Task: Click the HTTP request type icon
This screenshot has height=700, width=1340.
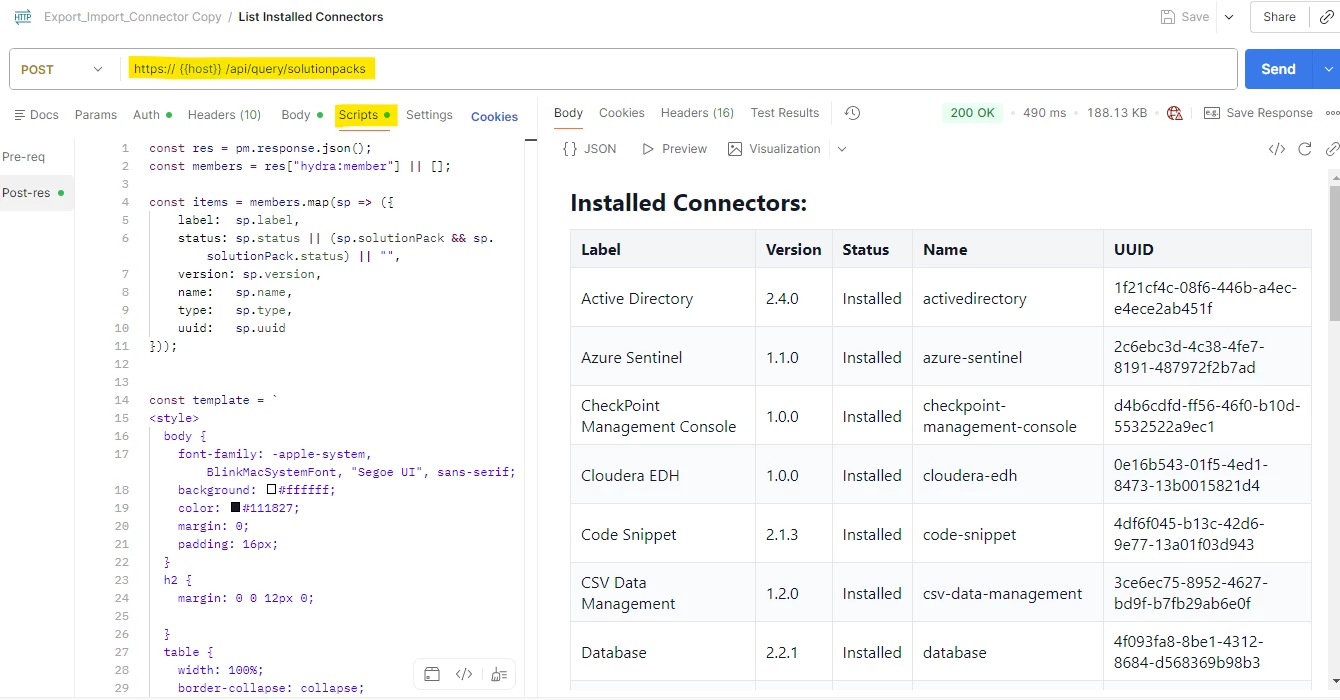Action: (x=23, y=17)
